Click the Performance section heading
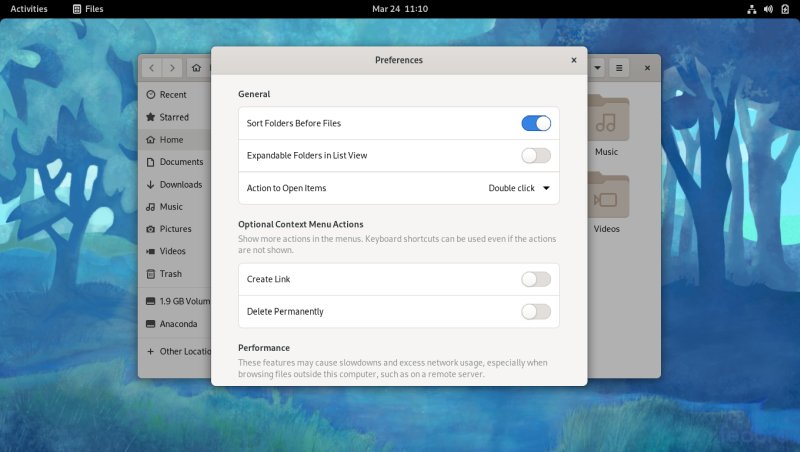 pyautogui.click(x=264, y=347)
